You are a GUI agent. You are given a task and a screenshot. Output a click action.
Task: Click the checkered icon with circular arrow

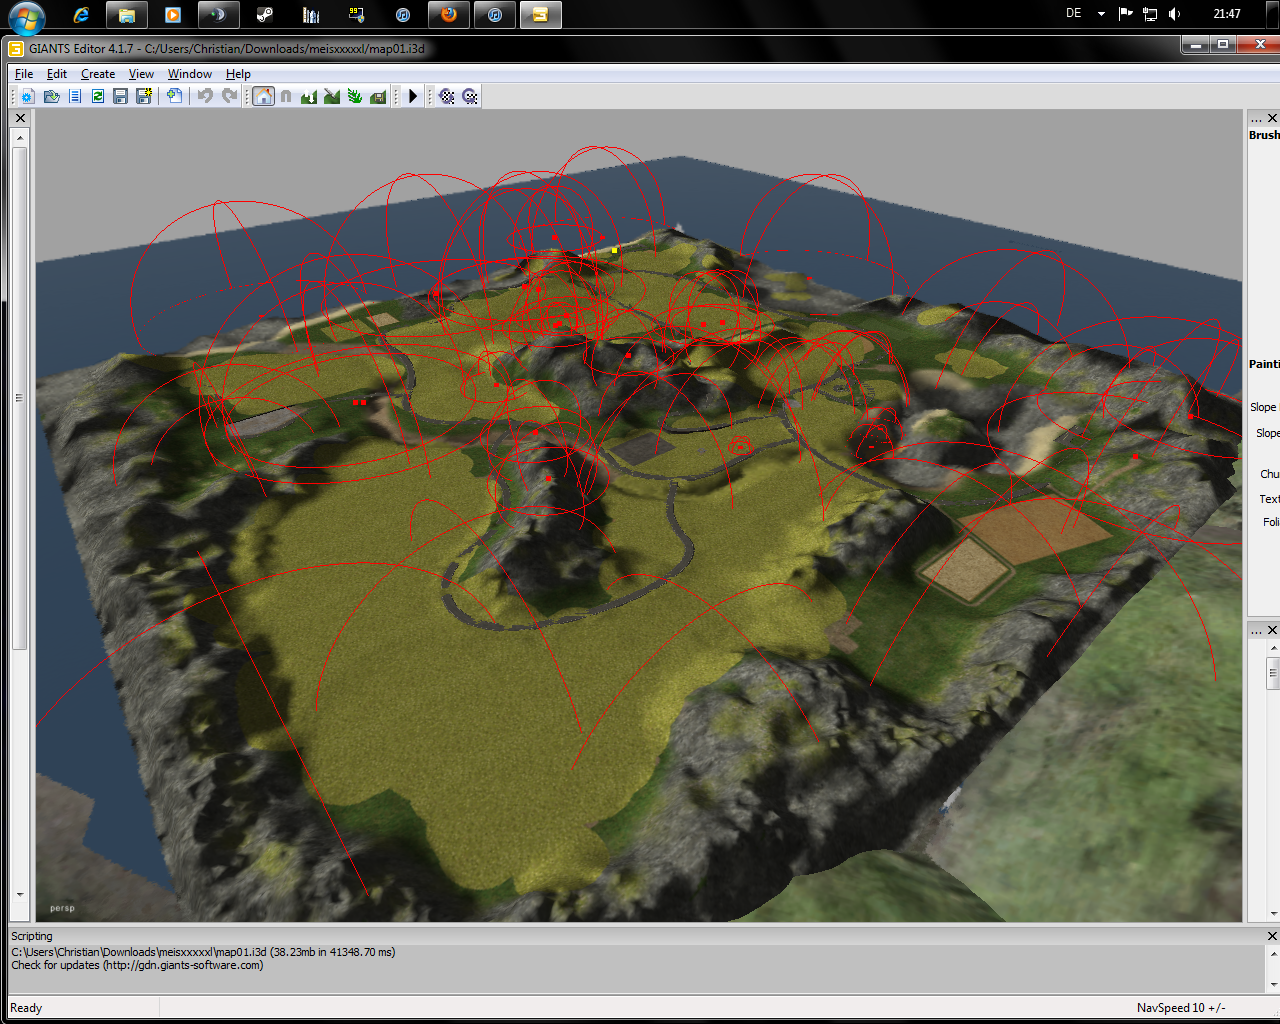click(x=470, y=96)
